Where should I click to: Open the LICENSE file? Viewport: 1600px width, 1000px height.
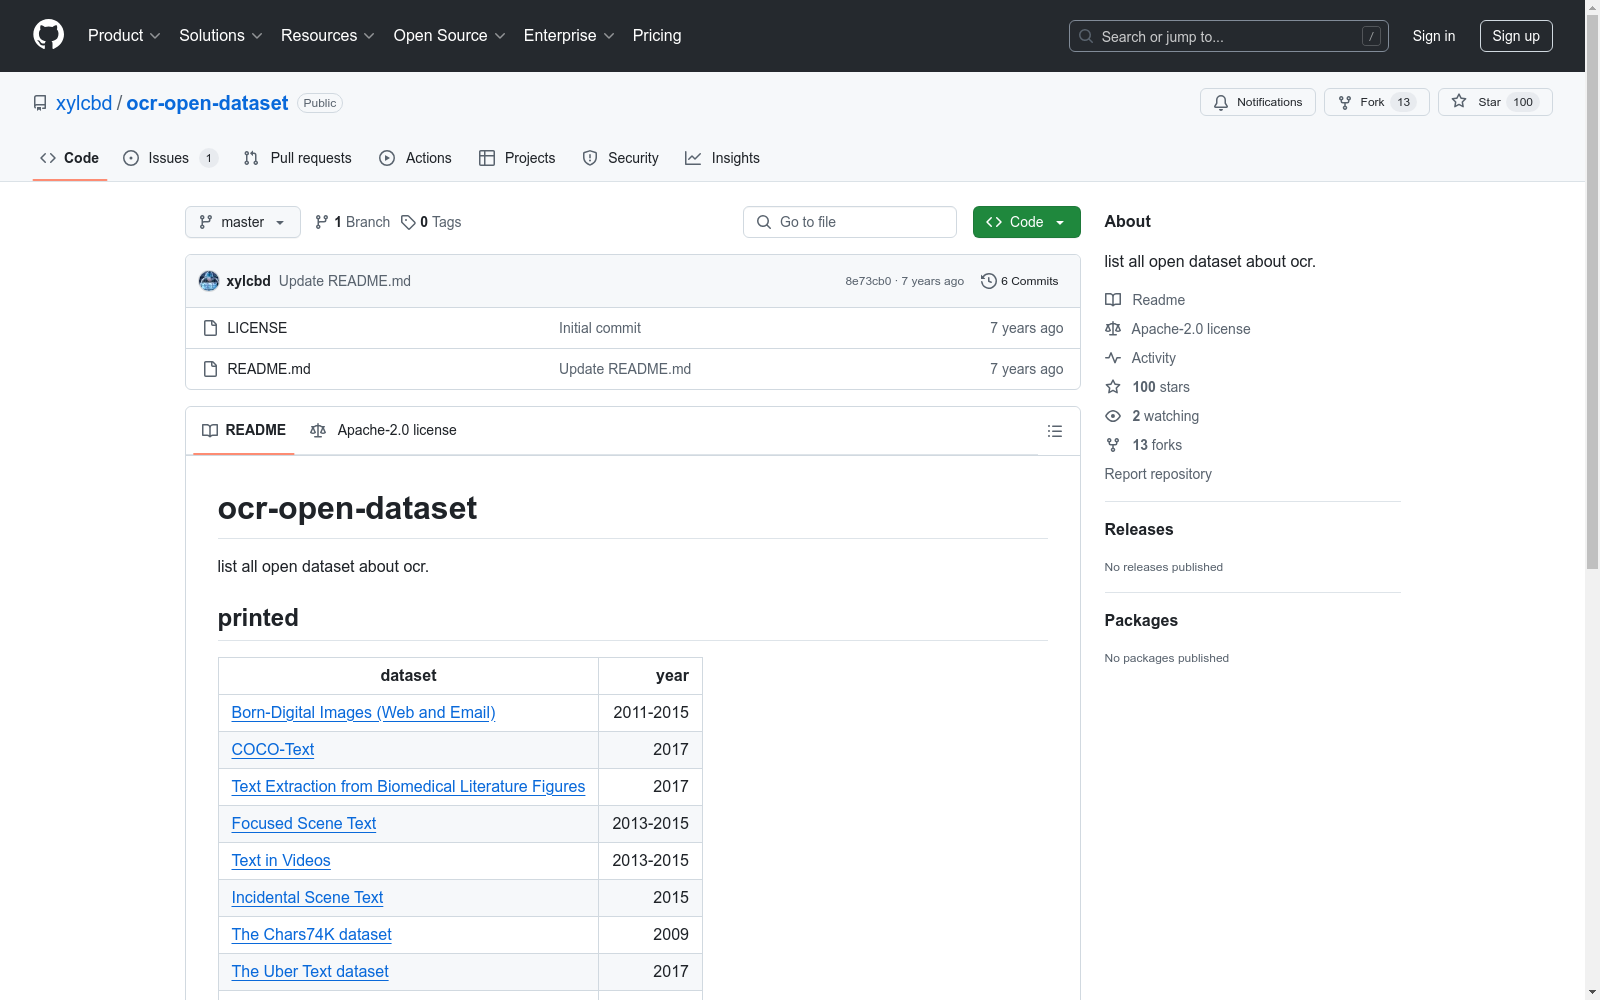[257, 328]
